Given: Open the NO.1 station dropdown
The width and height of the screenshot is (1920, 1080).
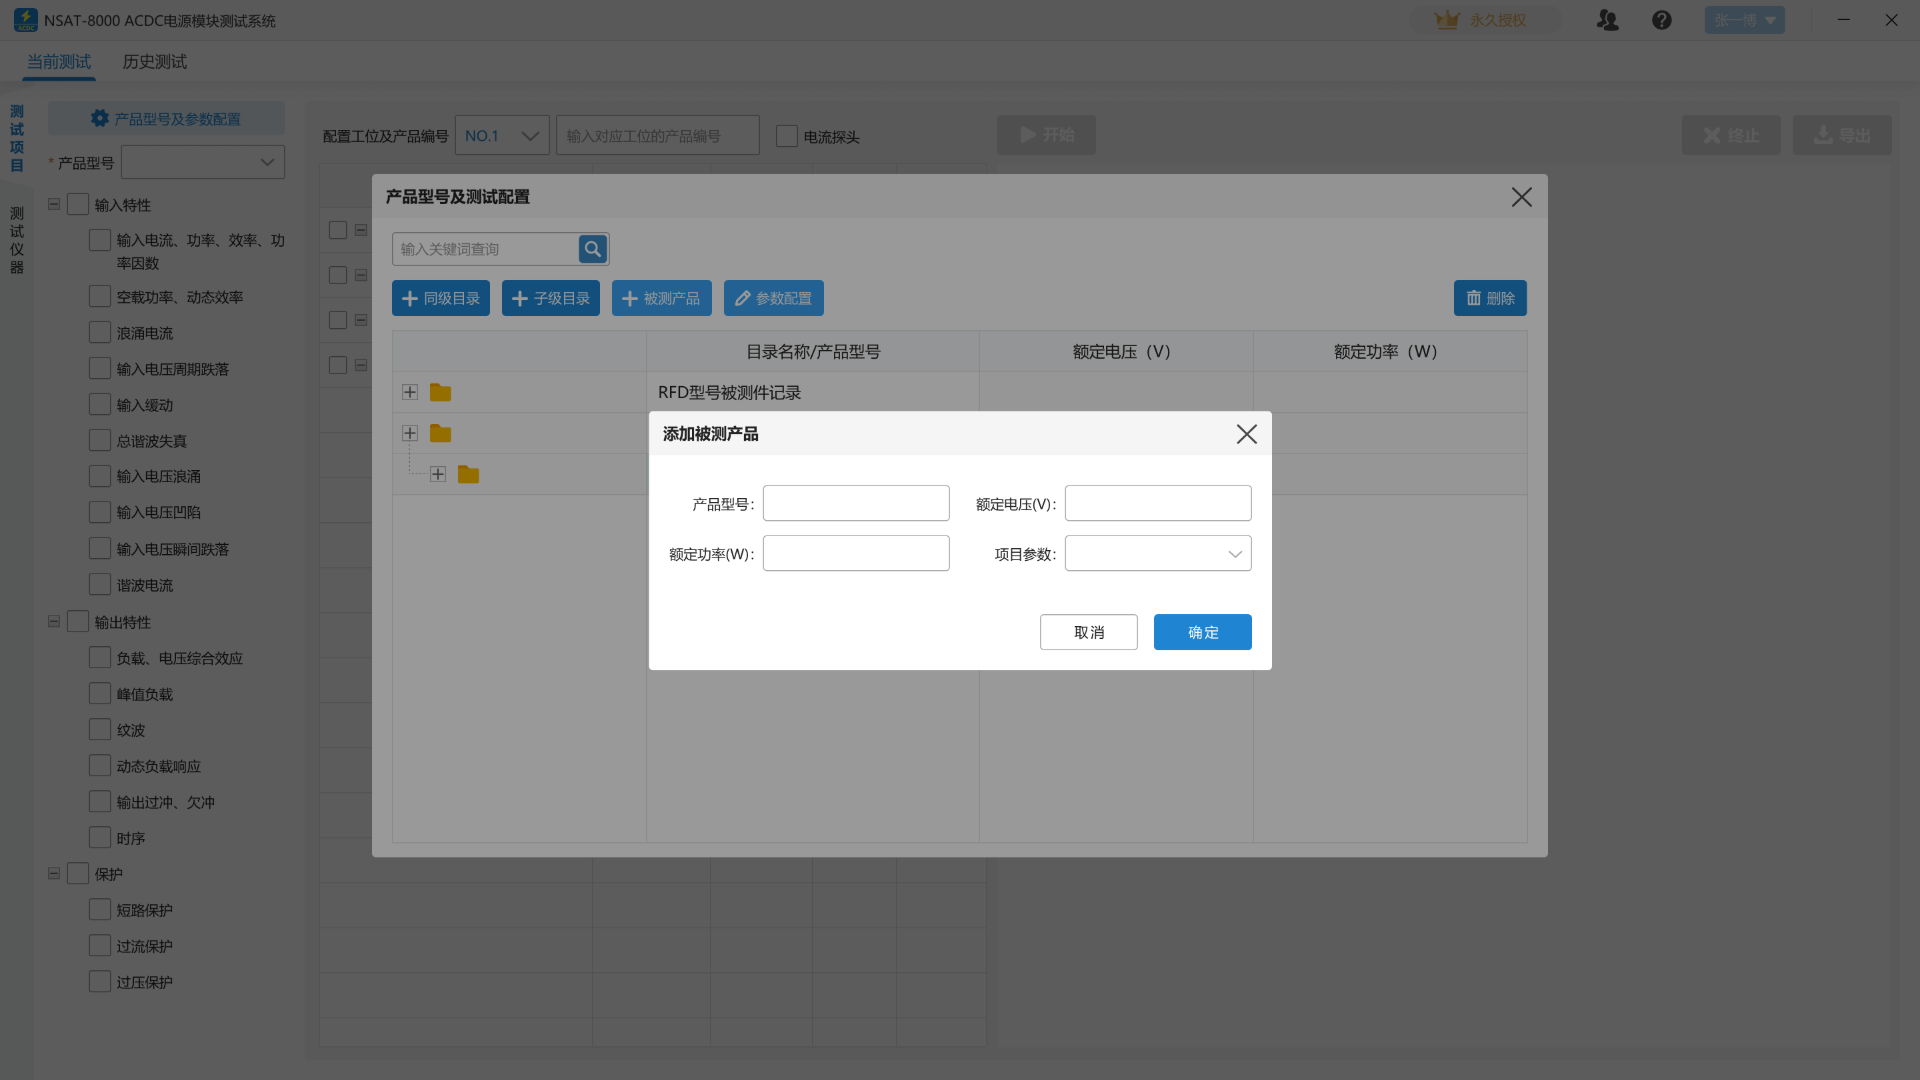Looking at the screenshot, I should pos(501,136).
